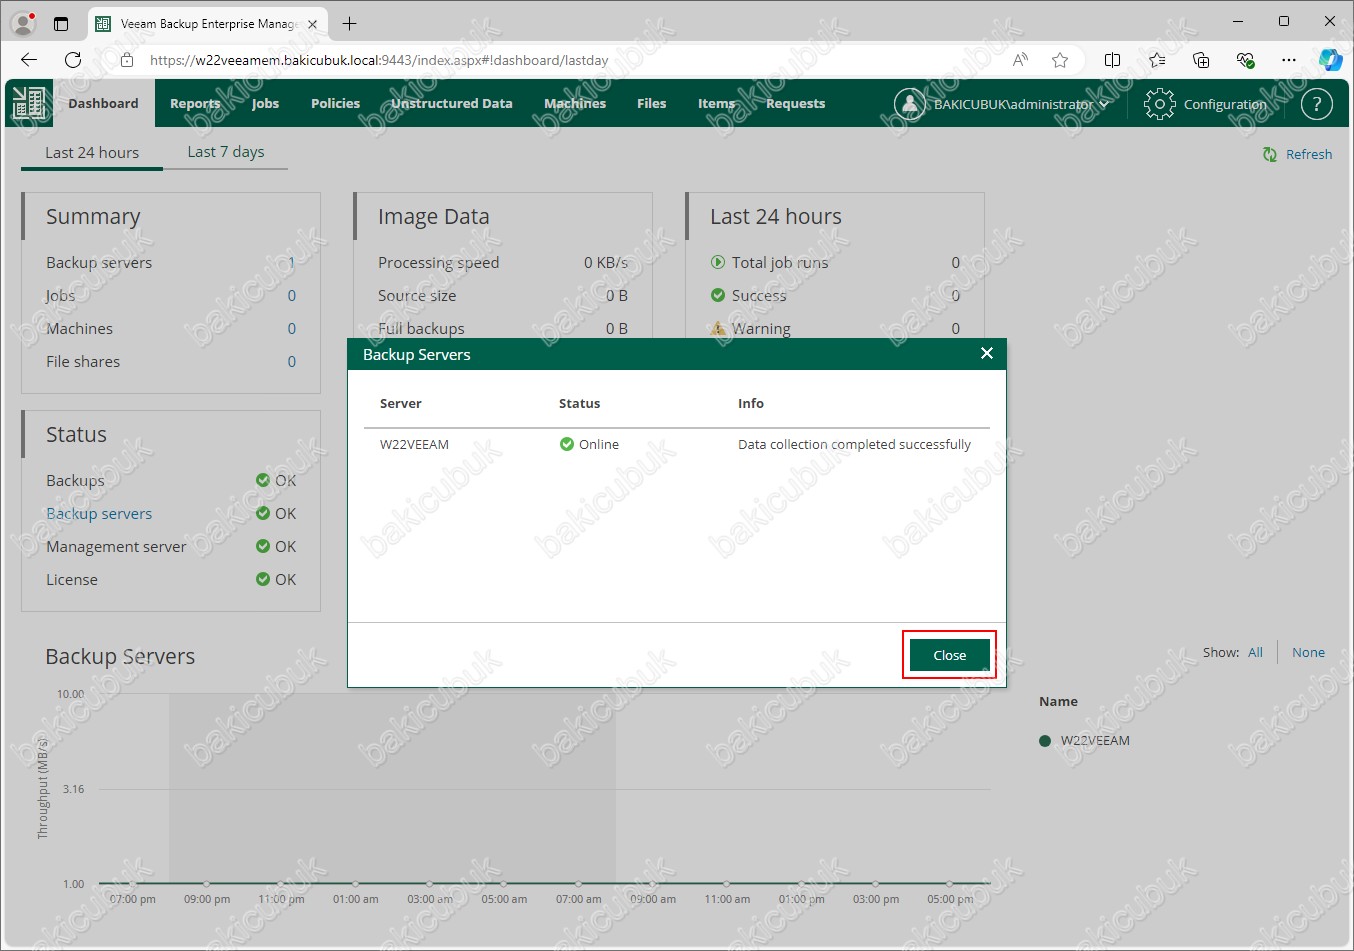1354x951 pixels.
Task: Click the Backup servers OK check icon
Action: pyautogui.click(x=263, y=513)
